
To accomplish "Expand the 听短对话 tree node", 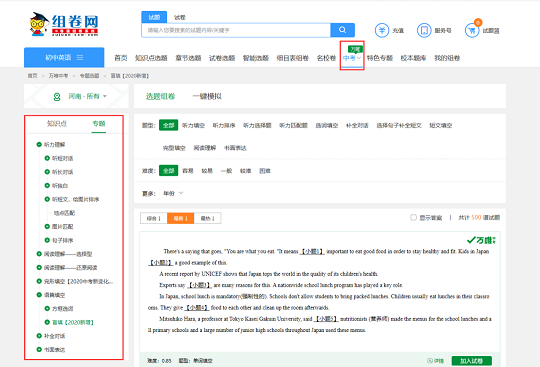I will pyautogui.click(x=47, y=158).
